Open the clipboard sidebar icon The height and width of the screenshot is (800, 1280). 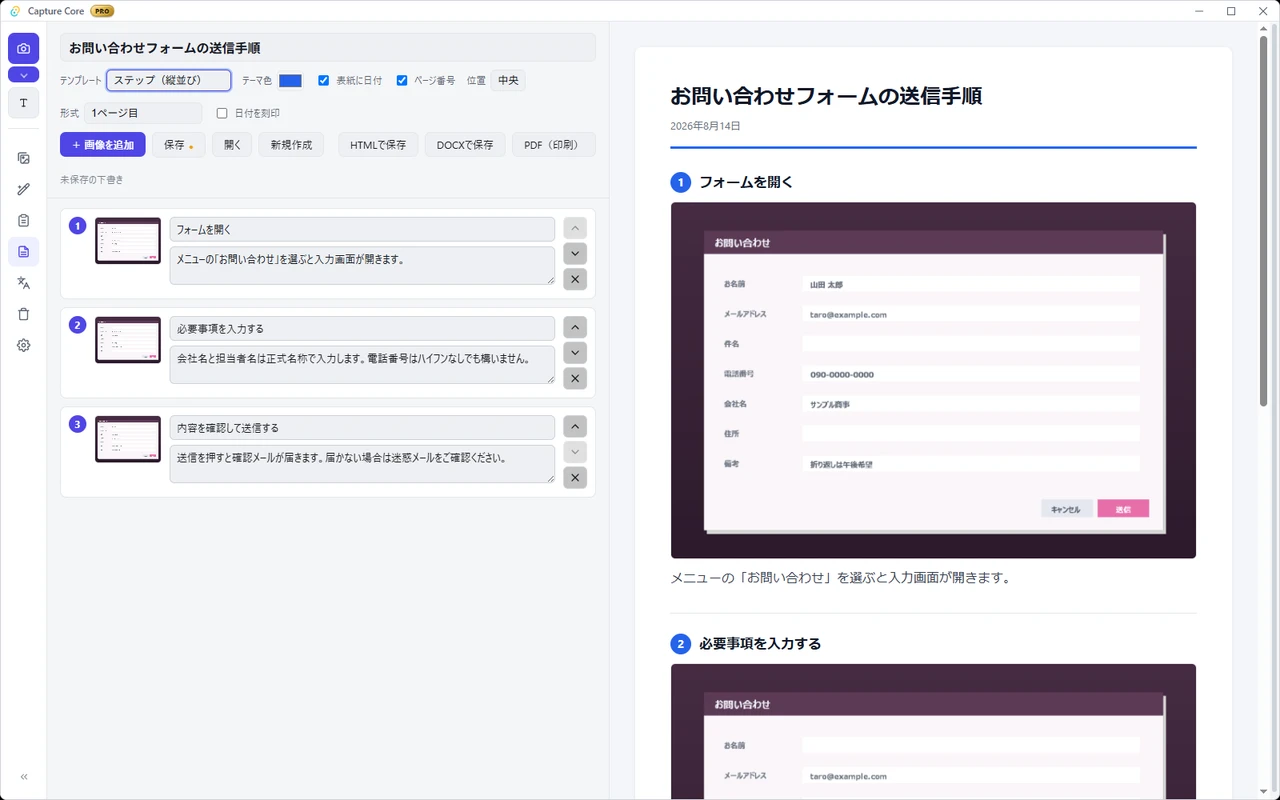[23, 220]
